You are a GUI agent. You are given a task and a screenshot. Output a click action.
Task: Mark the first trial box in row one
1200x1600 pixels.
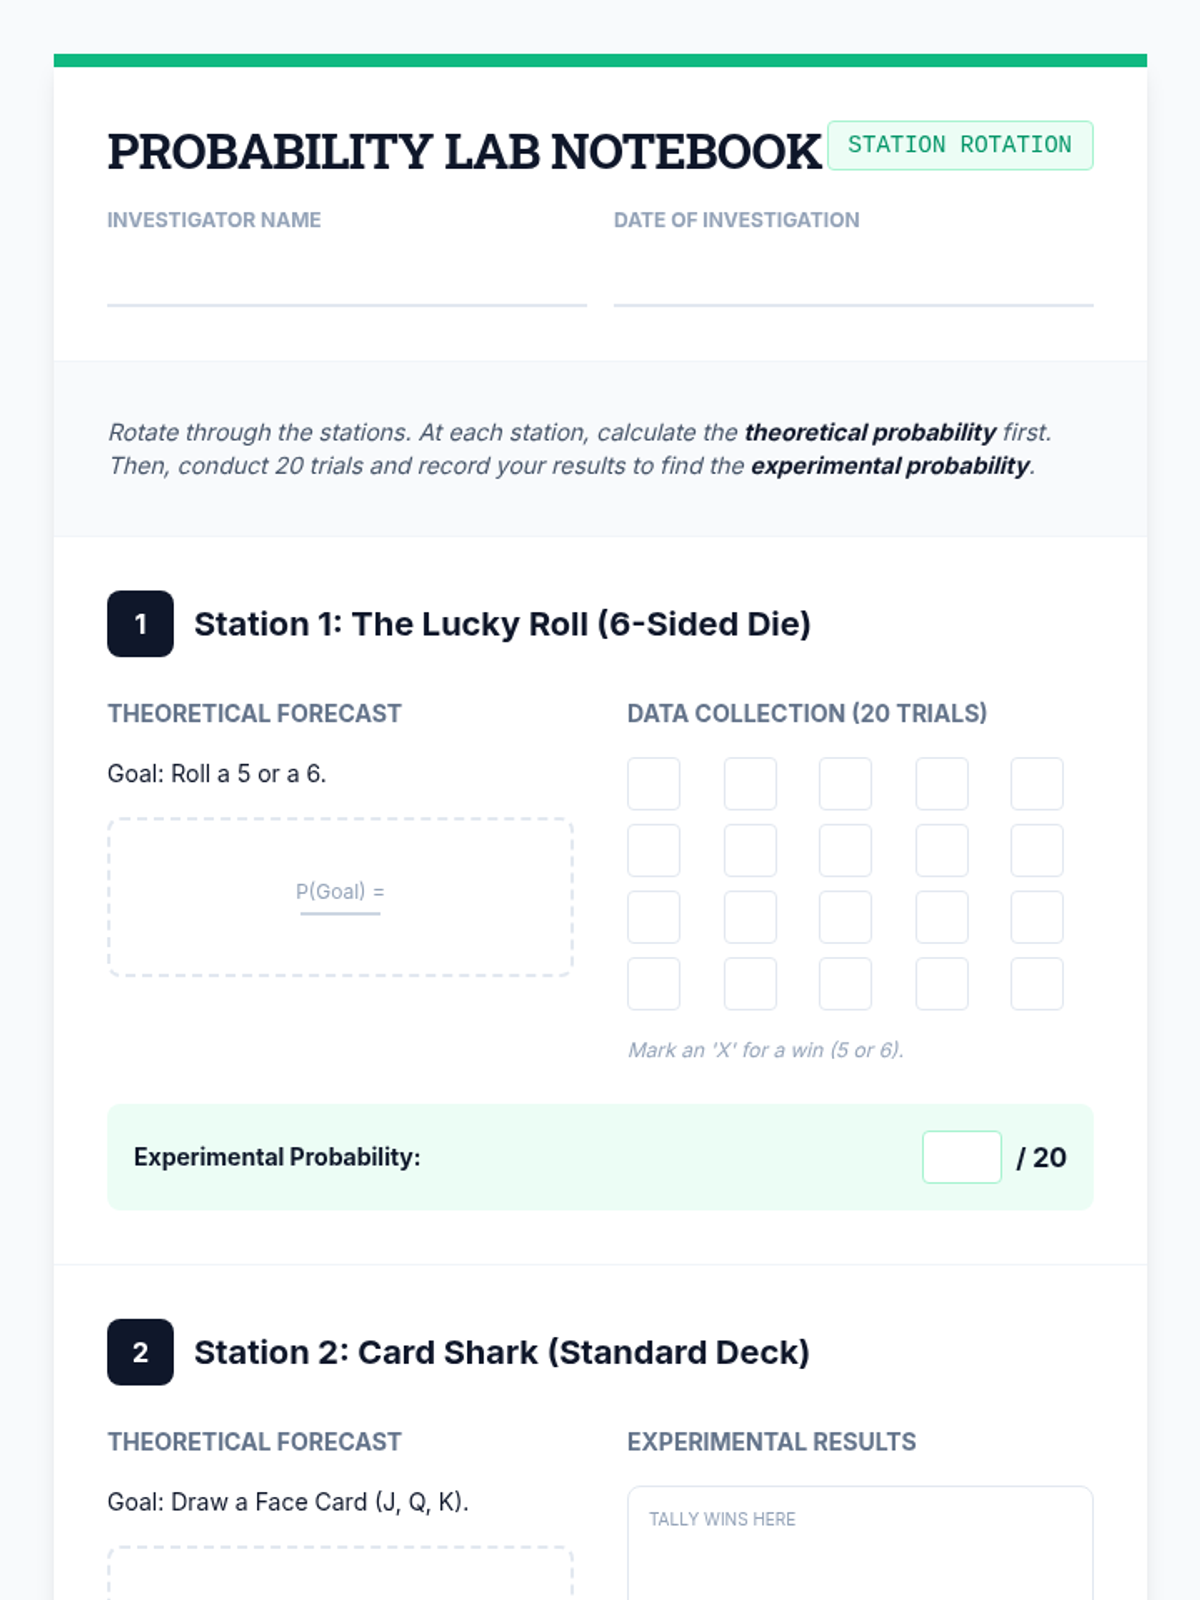point(654,784)
